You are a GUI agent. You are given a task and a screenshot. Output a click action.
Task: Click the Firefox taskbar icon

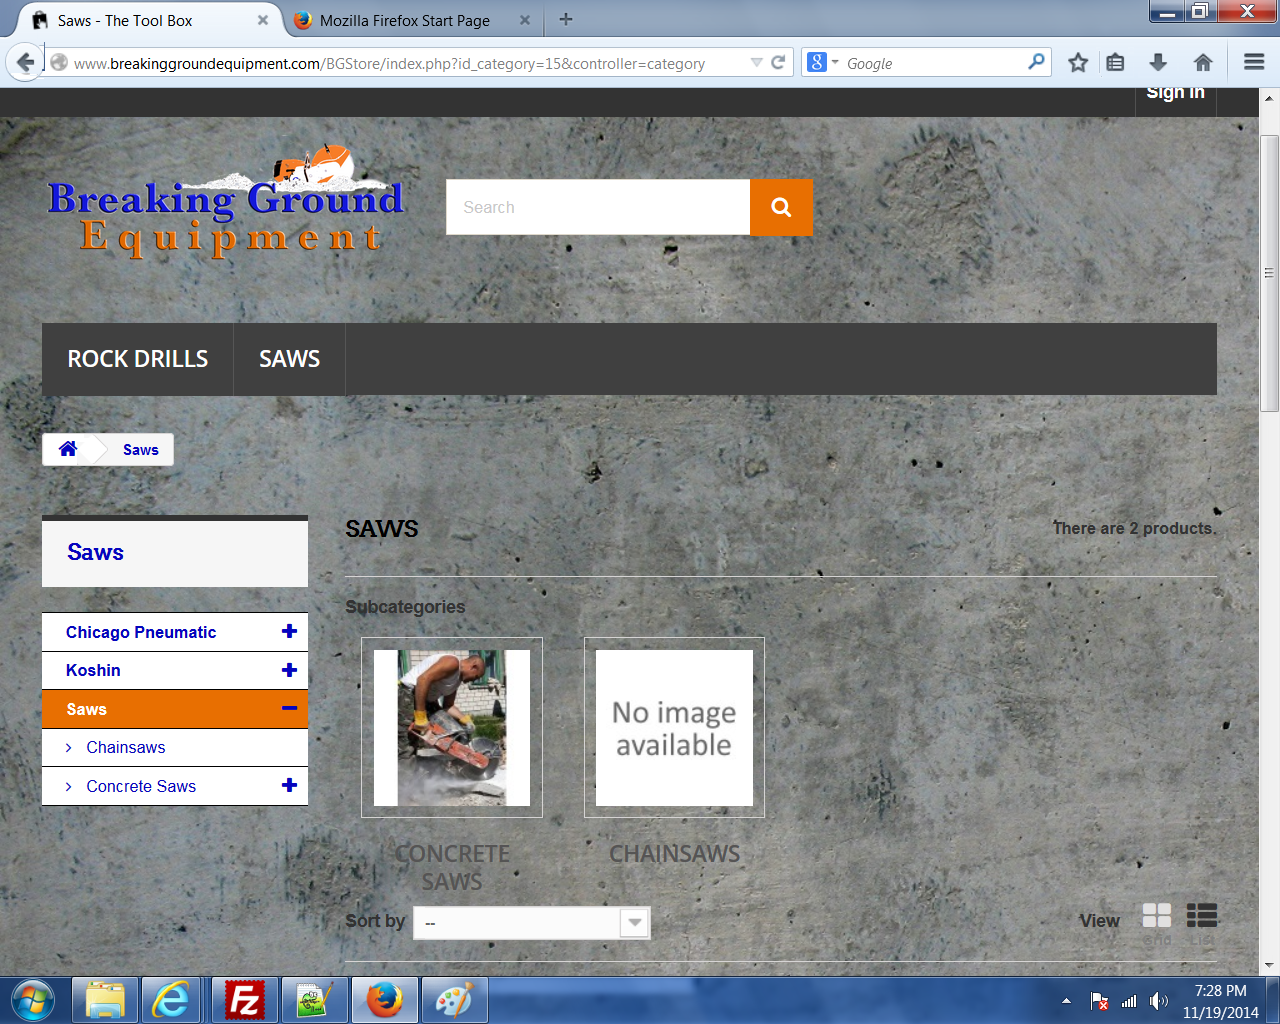(x=384, y=1000)
